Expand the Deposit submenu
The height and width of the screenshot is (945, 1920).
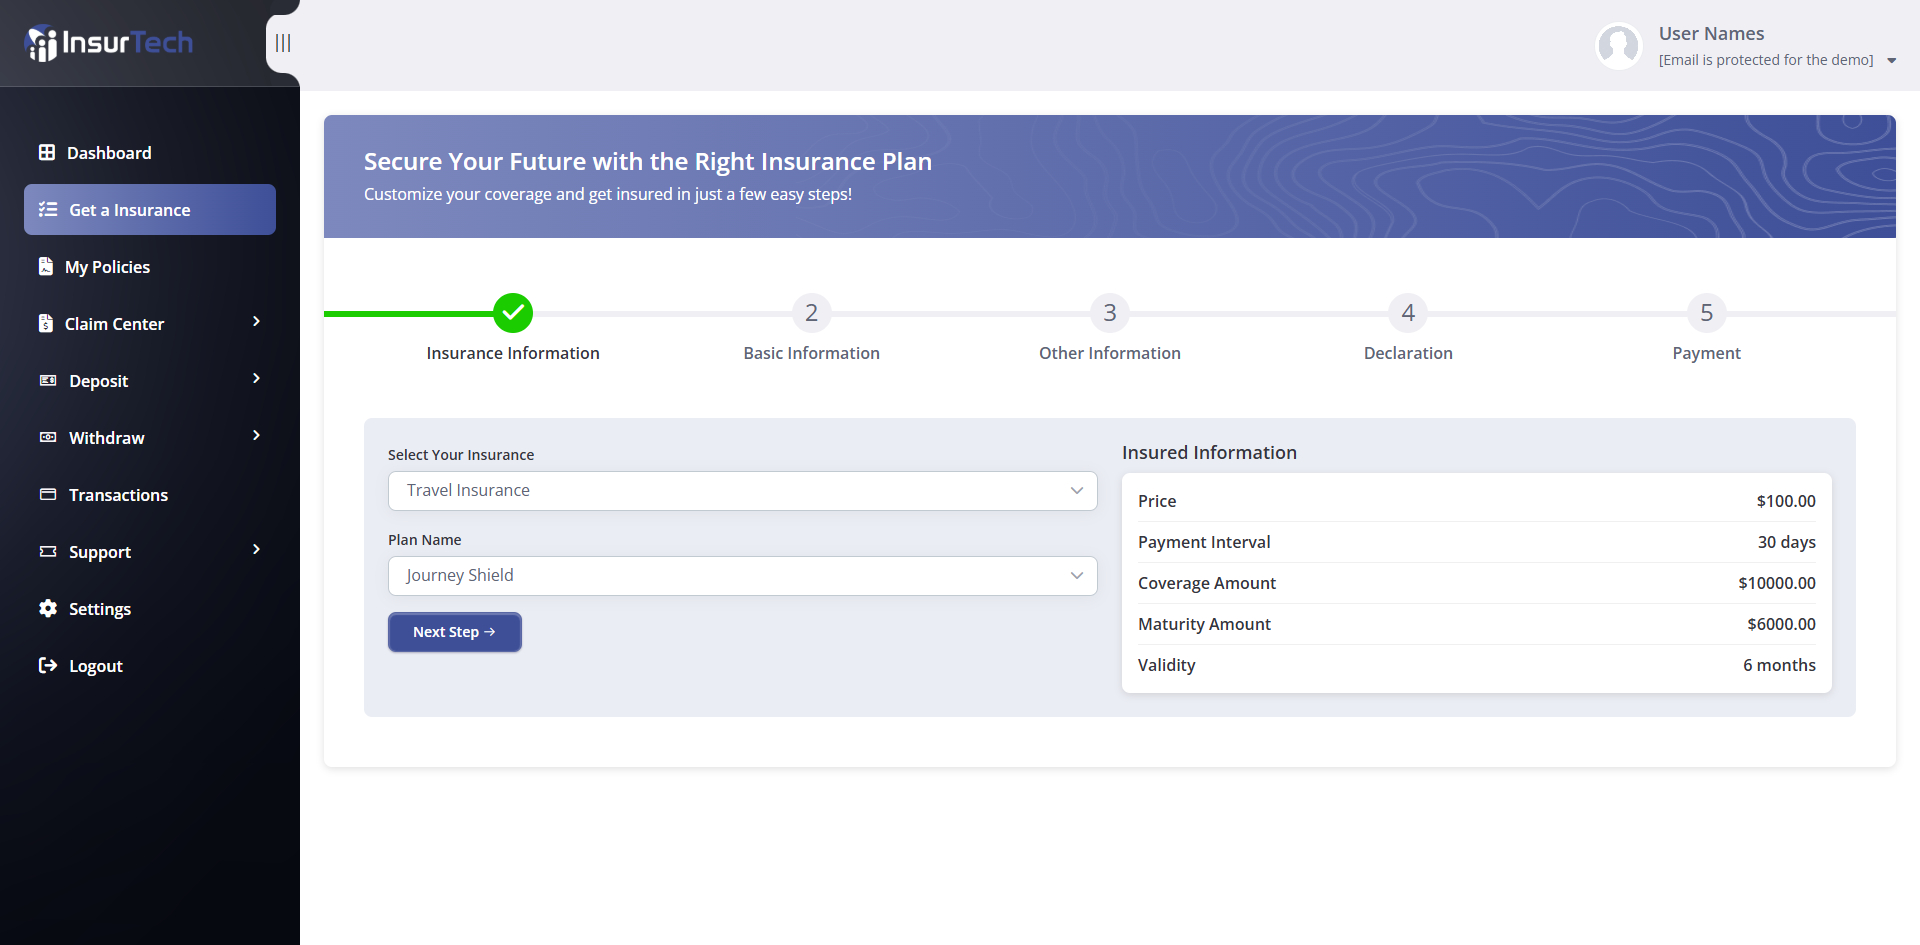[x=256, y=379]
